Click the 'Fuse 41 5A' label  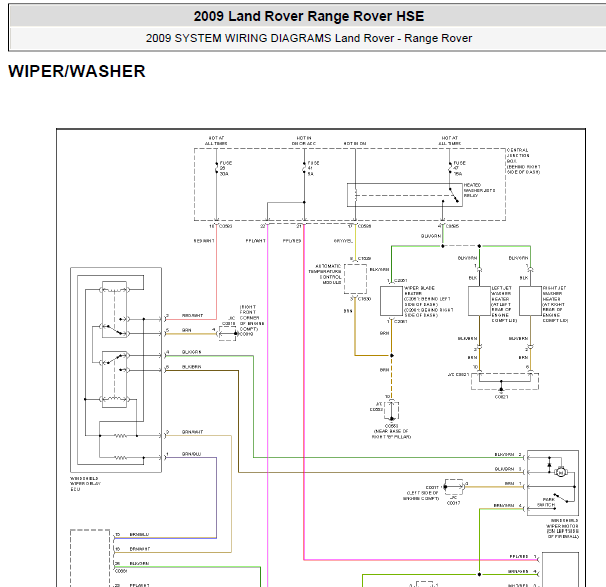pyautogui.click(x=313, y=168)
